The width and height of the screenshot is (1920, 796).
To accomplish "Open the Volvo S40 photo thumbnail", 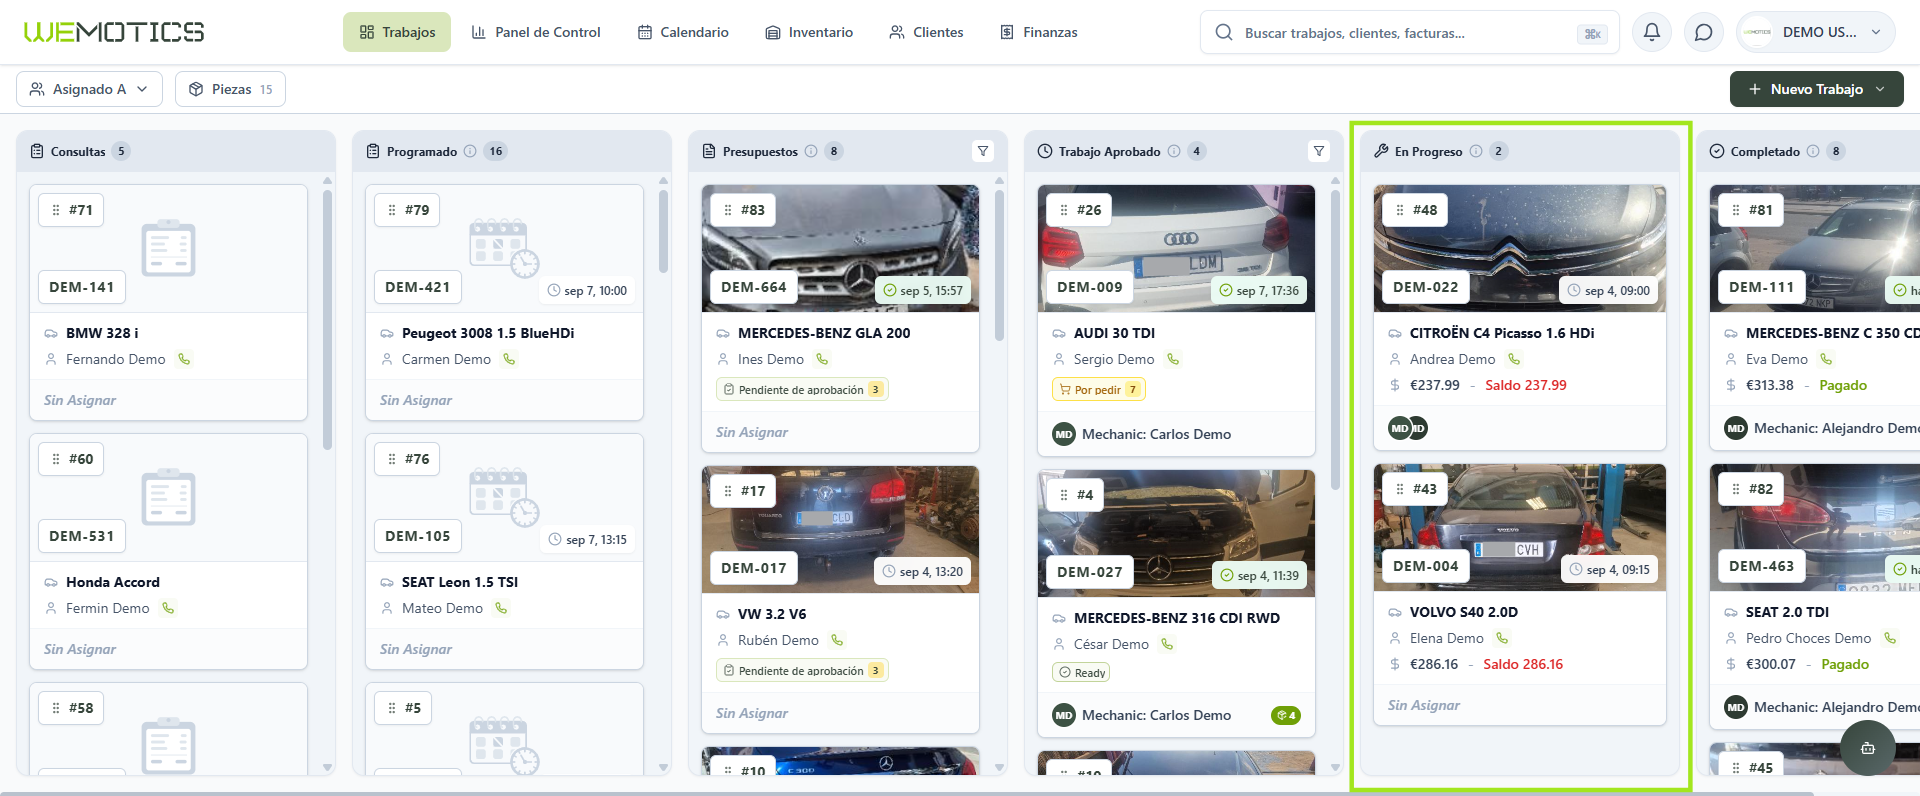I will tap(1520, 527).
